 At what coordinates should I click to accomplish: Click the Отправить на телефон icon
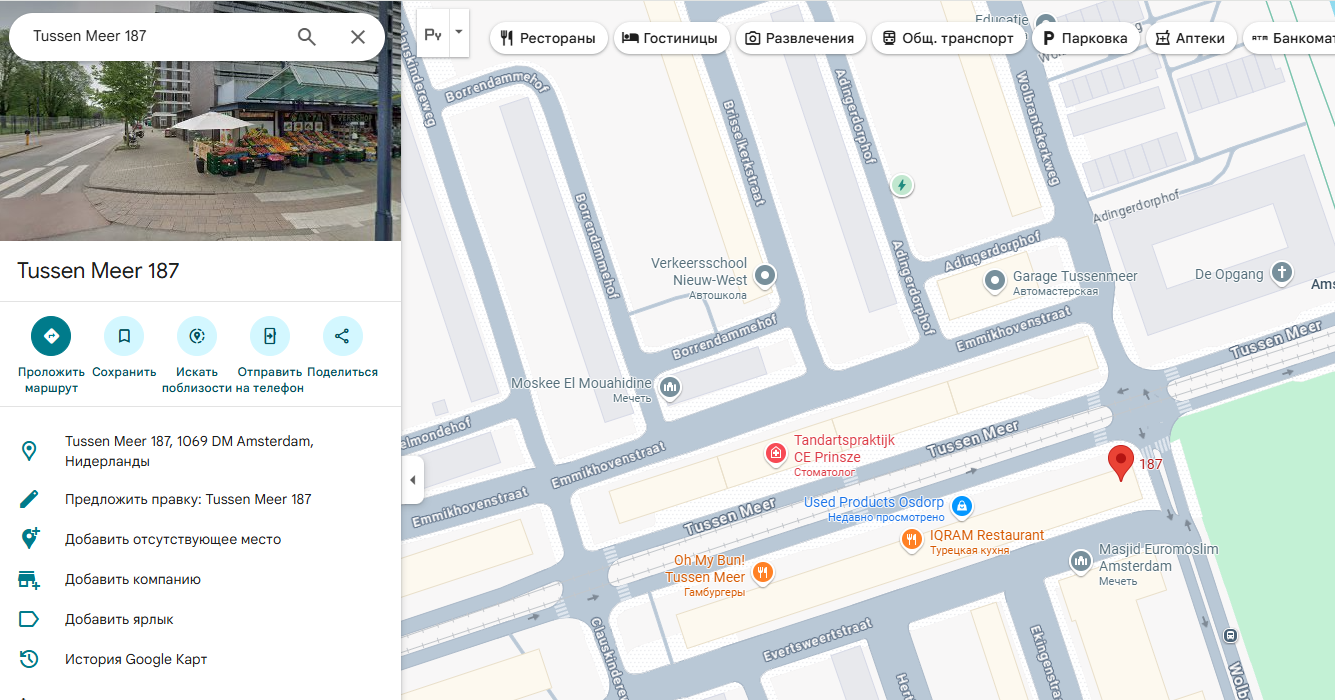(x=270, y=336)
